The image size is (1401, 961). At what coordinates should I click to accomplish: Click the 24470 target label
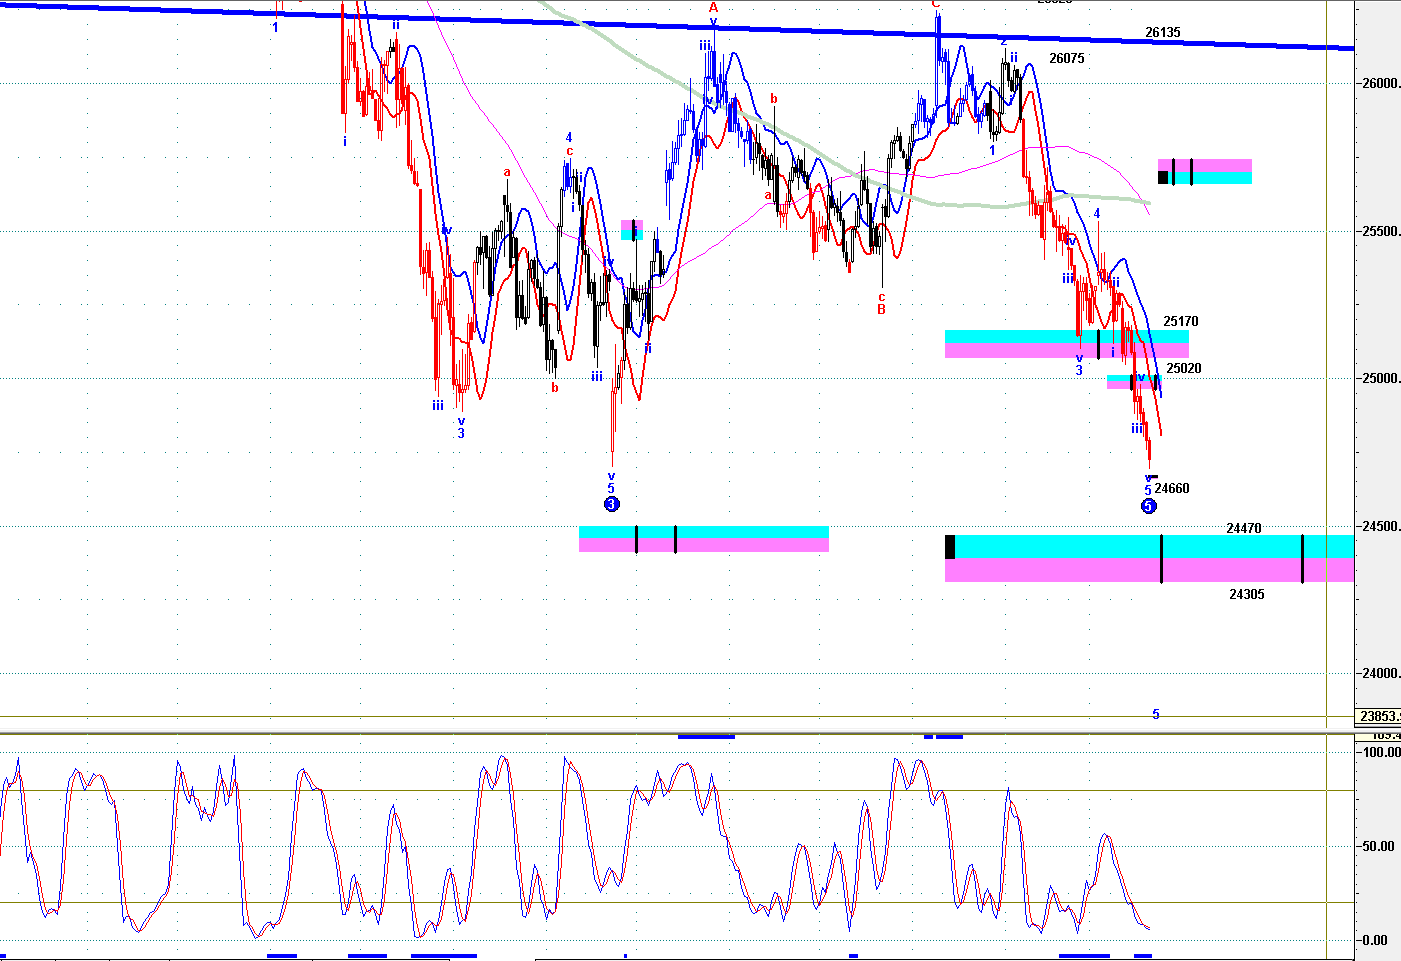[1244, 528]
